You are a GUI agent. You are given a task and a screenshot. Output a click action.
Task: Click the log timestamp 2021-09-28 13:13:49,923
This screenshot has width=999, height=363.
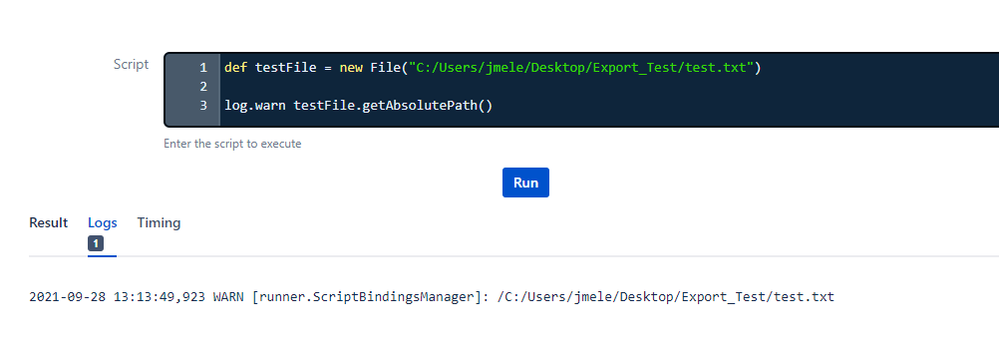pos(117,297)
